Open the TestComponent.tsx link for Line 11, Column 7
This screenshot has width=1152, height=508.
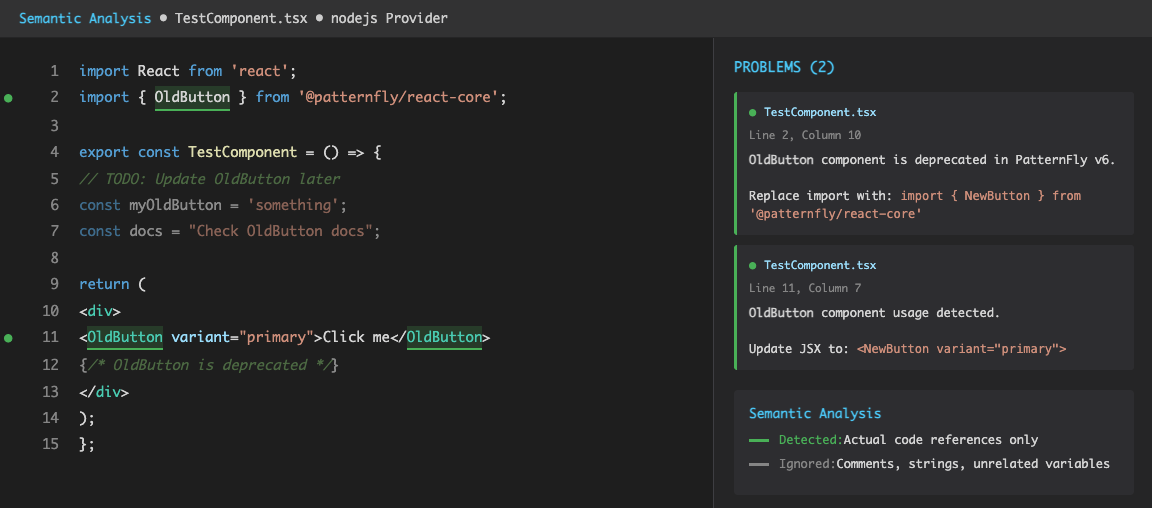[x=819, y=265]
